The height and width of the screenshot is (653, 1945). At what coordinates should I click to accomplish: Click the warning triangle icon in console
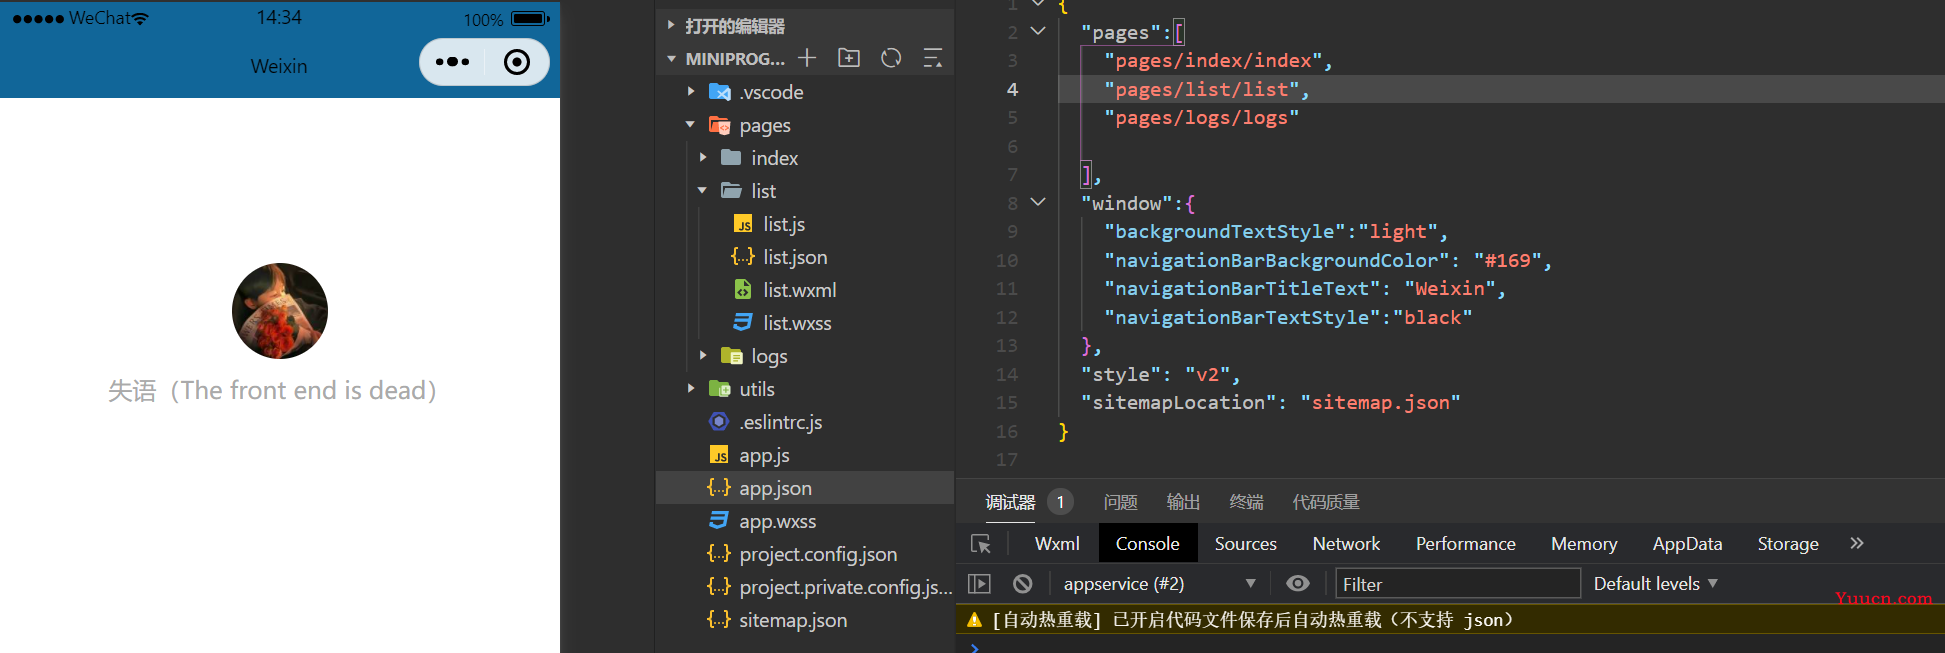[x=974, y=620]
